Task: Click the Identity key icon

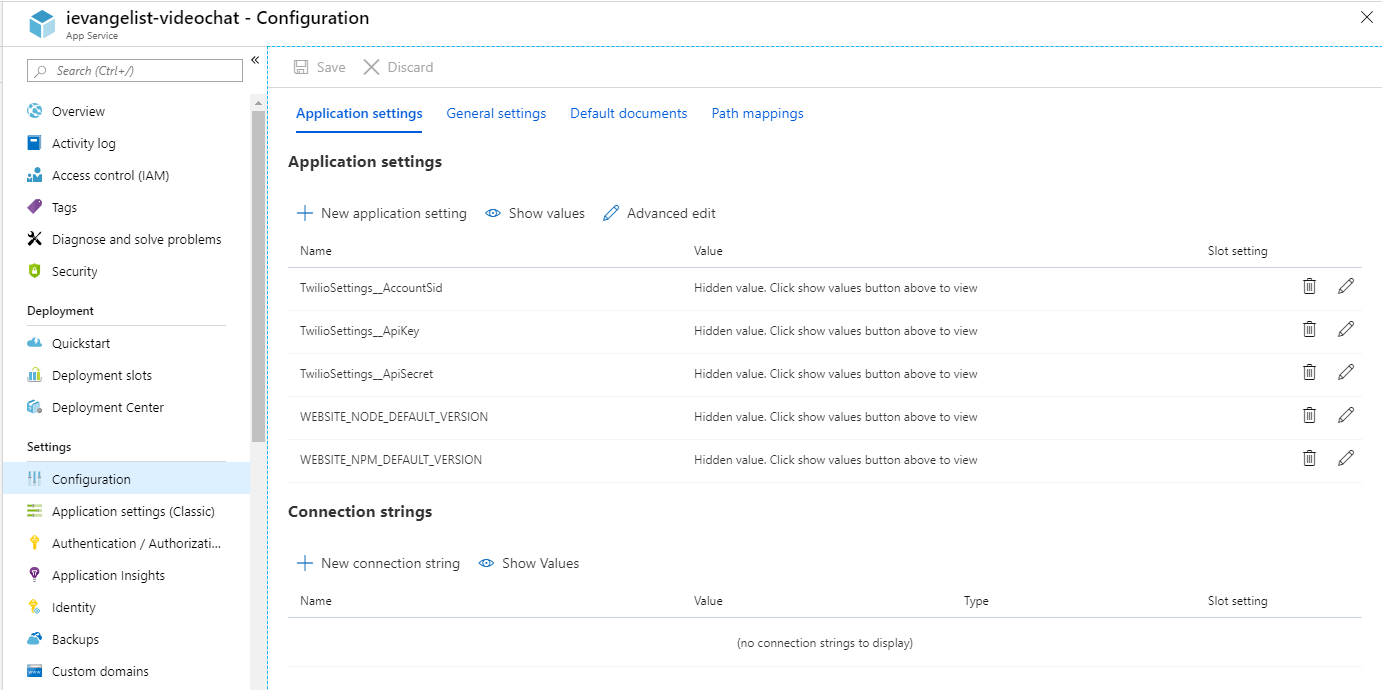Action: point(35,607)
